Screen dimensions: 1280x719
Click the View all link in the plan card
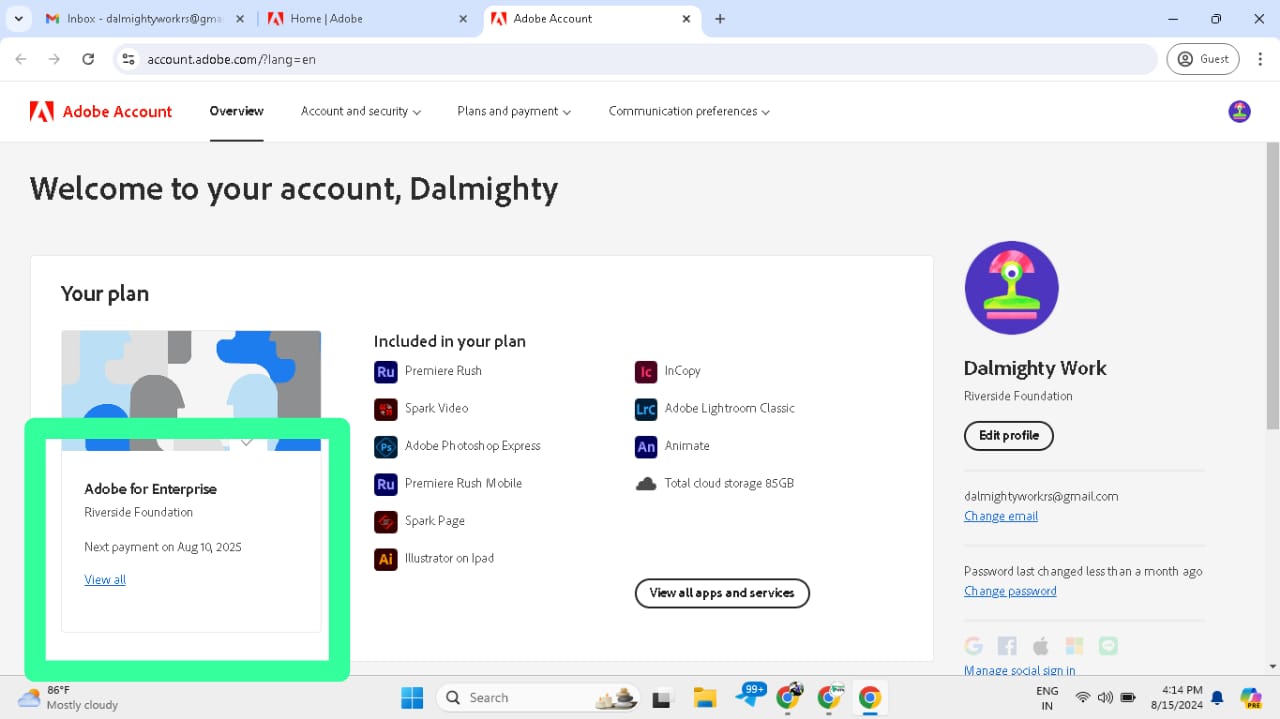click(x=105, y=580)
